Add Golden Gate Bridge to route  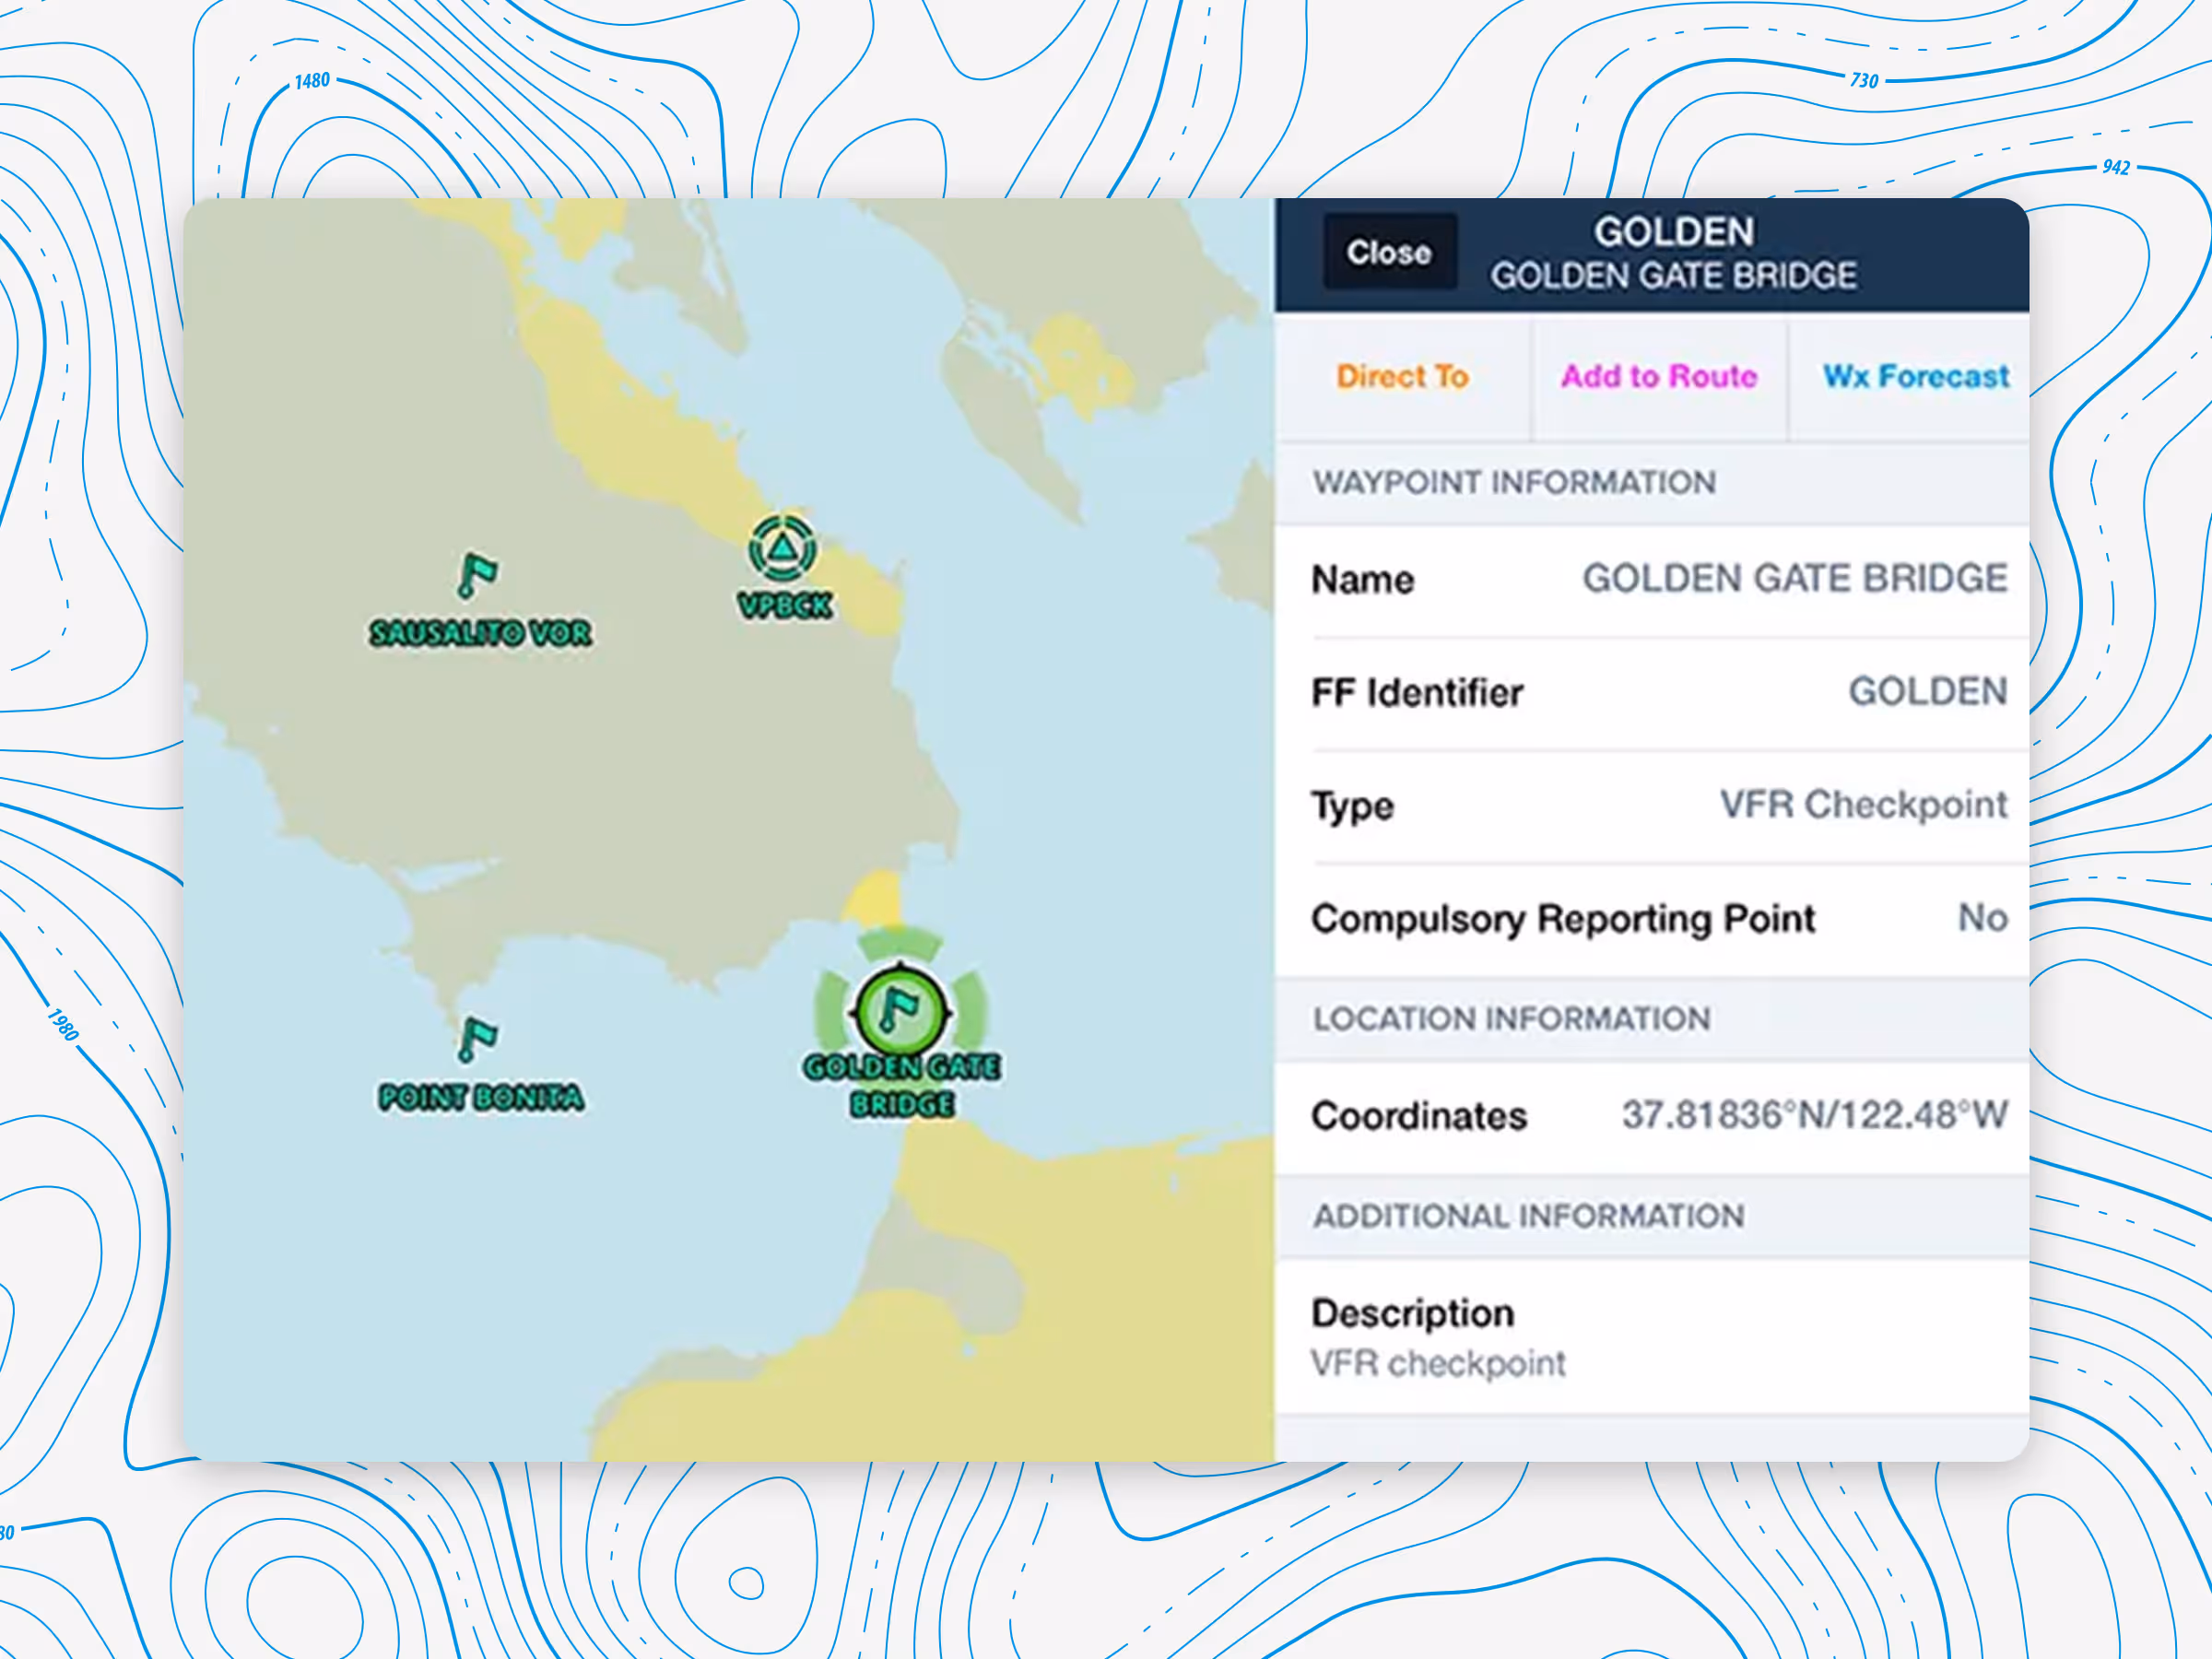pyautogui.click(x=1659, y=376)
